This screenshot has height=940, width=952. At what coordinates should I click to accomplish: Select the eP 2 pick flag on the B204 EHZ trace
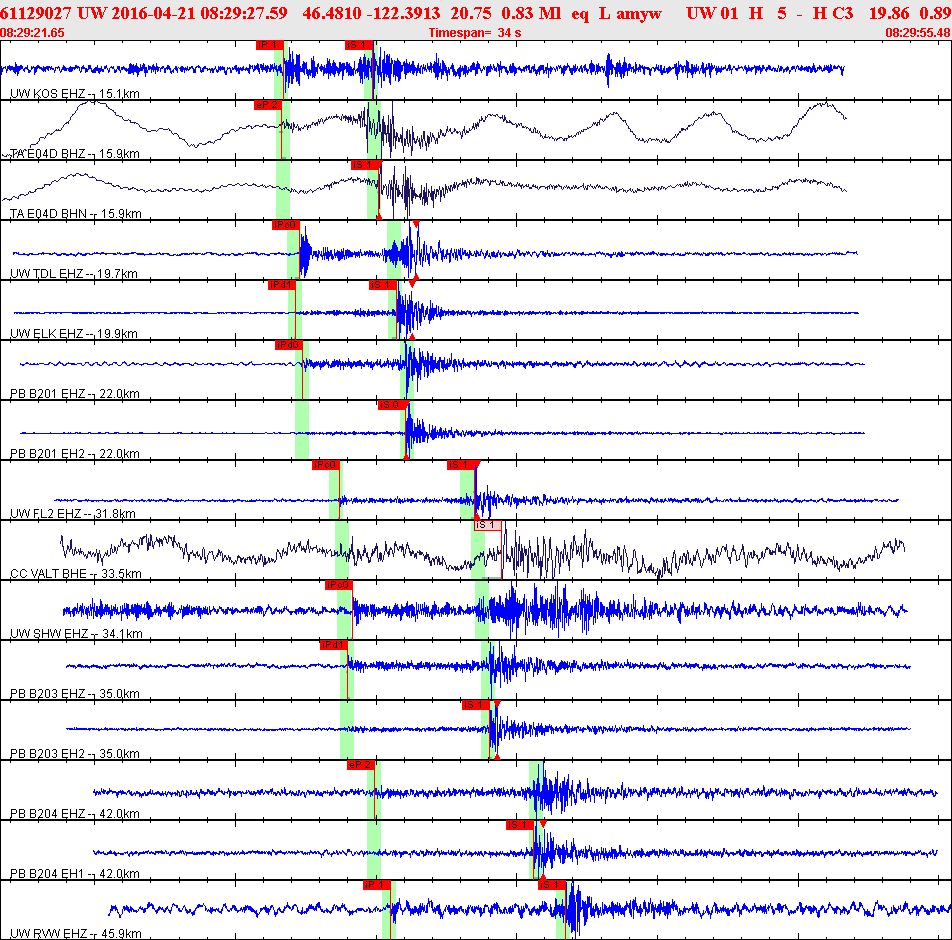click(361, 765)
